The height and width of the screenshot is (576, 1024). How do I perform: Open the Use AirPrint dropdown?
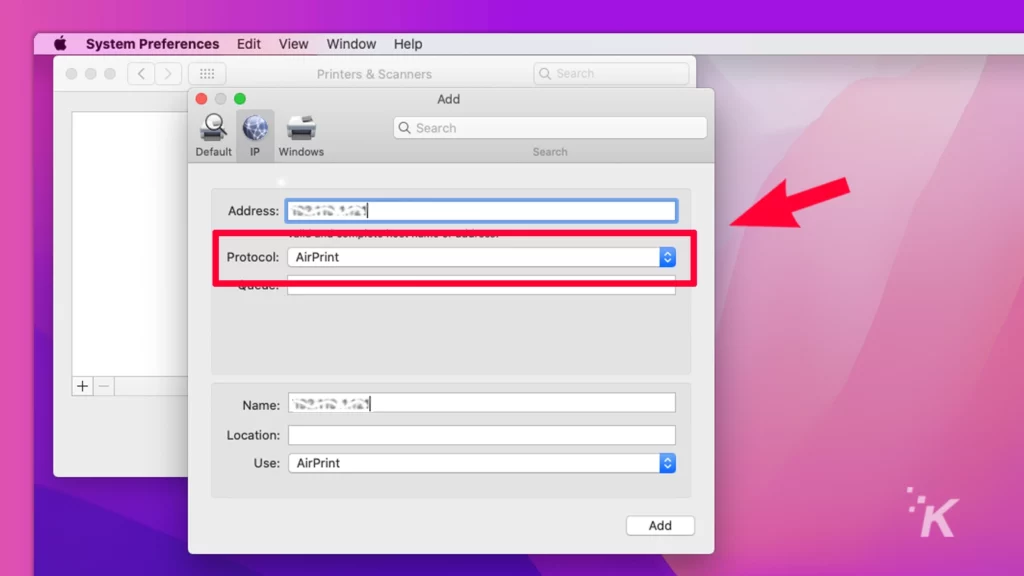tap(482, 463)
